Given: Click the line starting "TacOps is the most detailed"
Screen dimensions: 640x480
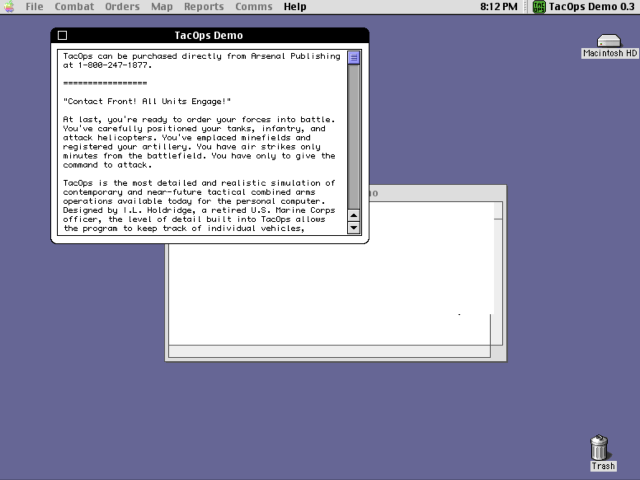Looking at the screenshot, I should (x=199, y=183).
